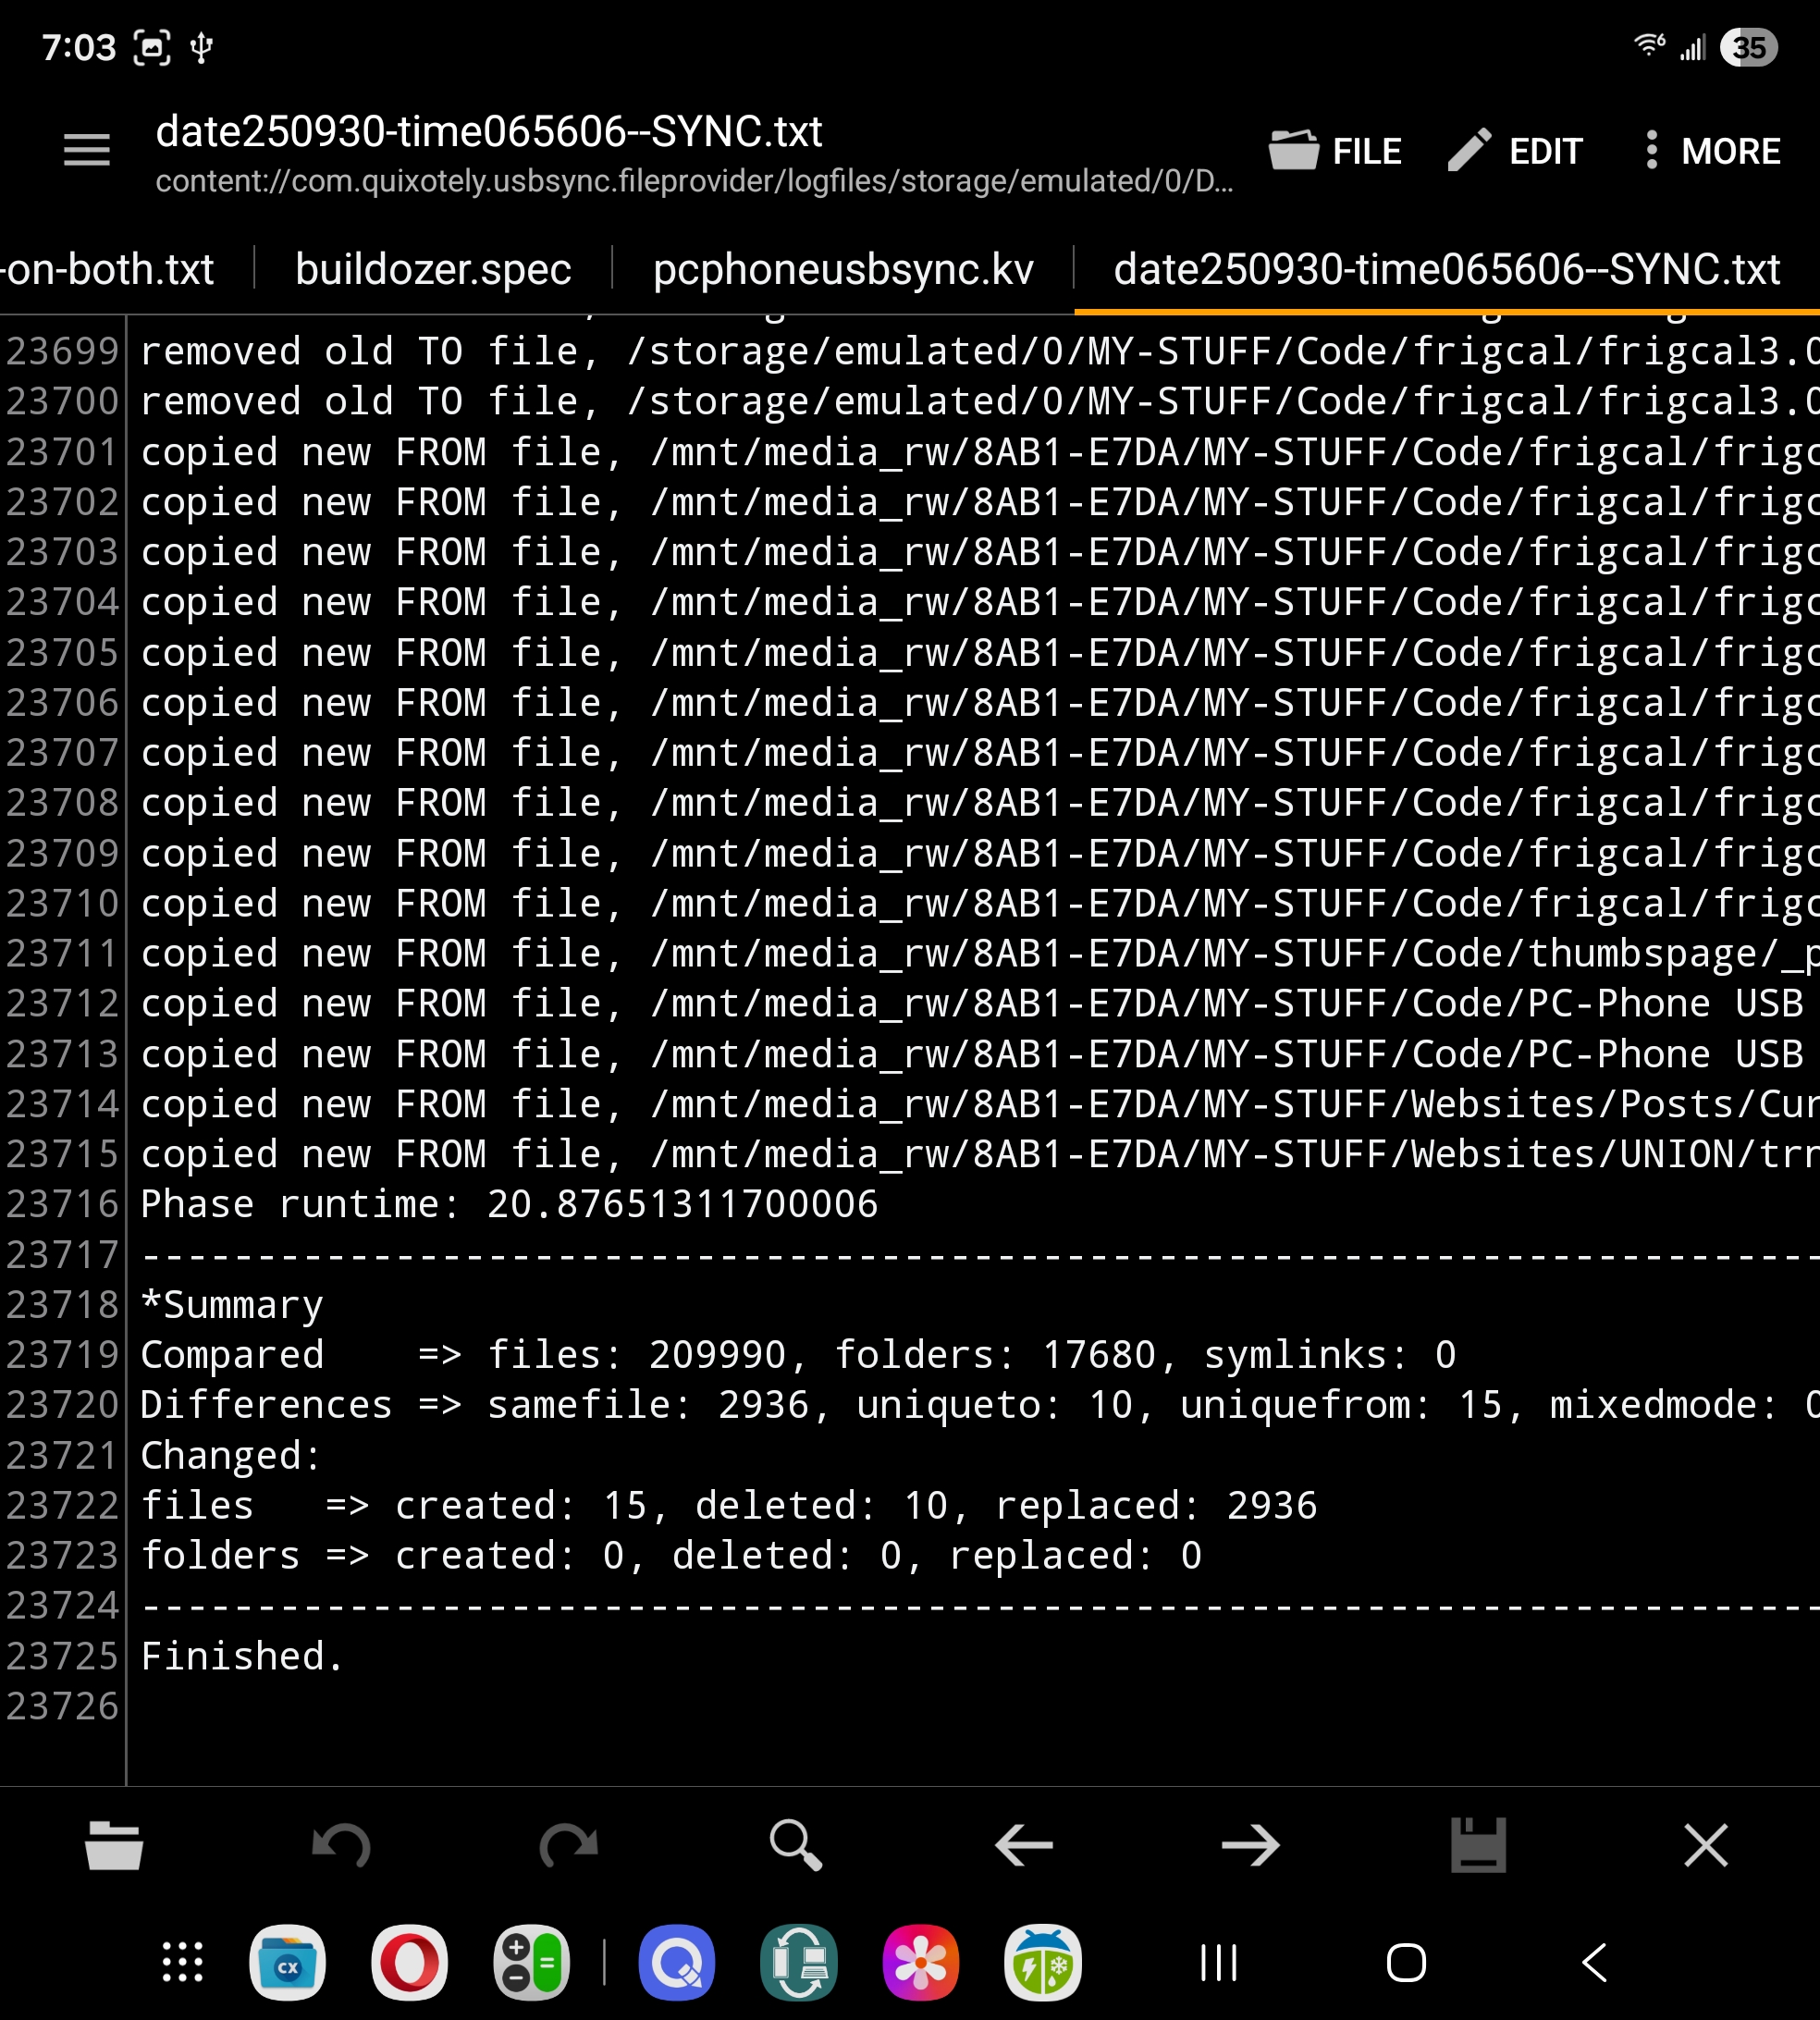This screenshot has width=1820, height=2020.
Task: Open search with the magnifier icon
Action: [x=796, y=1845]
